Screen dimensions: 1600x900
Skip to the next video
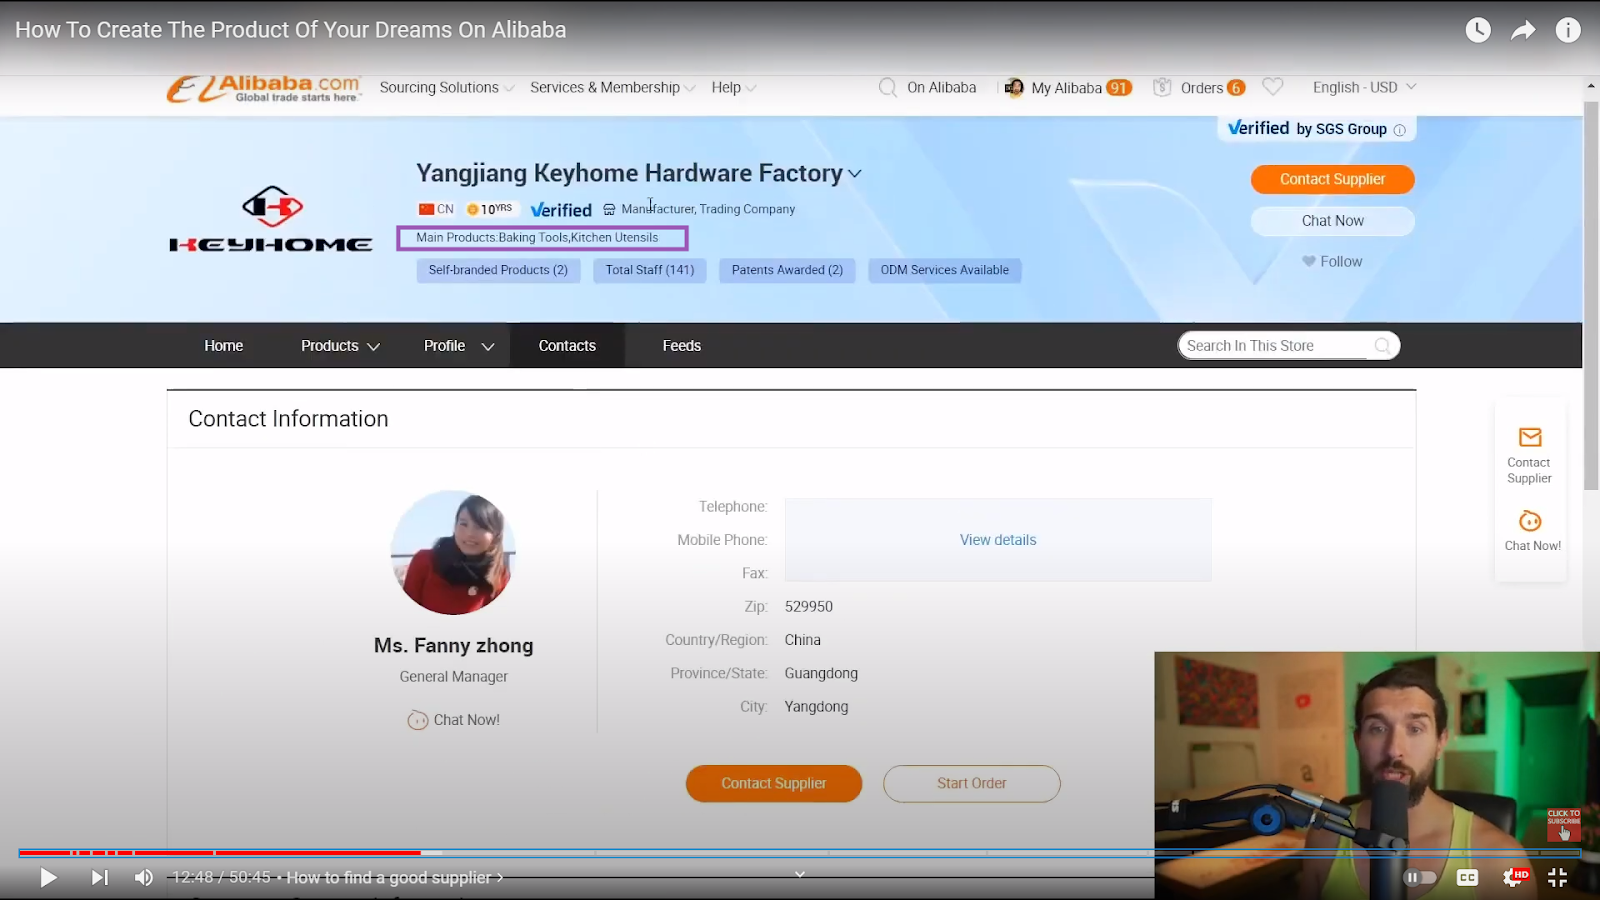tap(99, 878)
